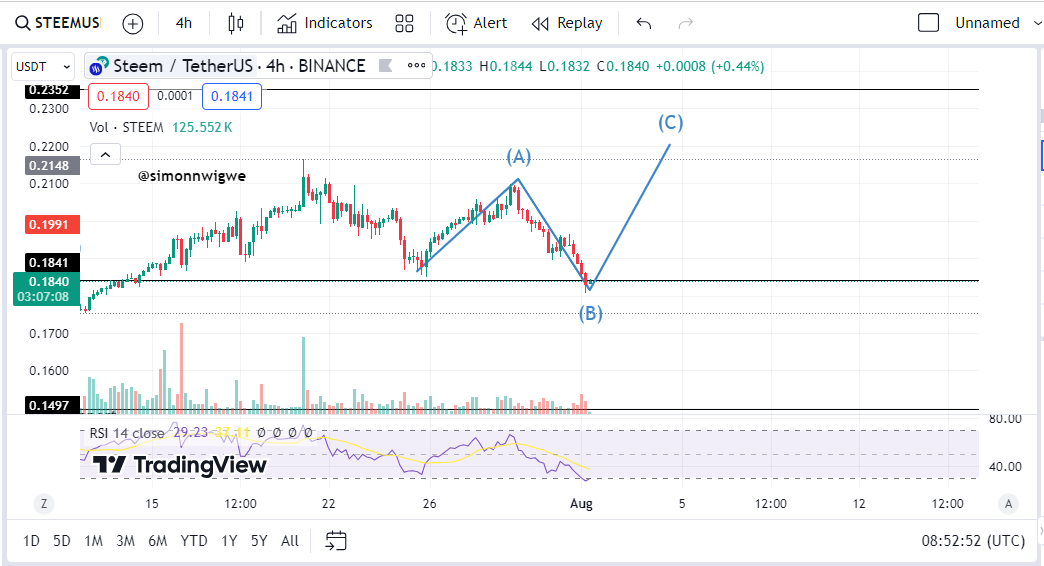
Task: Select the (C) wave label
Action: (x=670, y=123)
